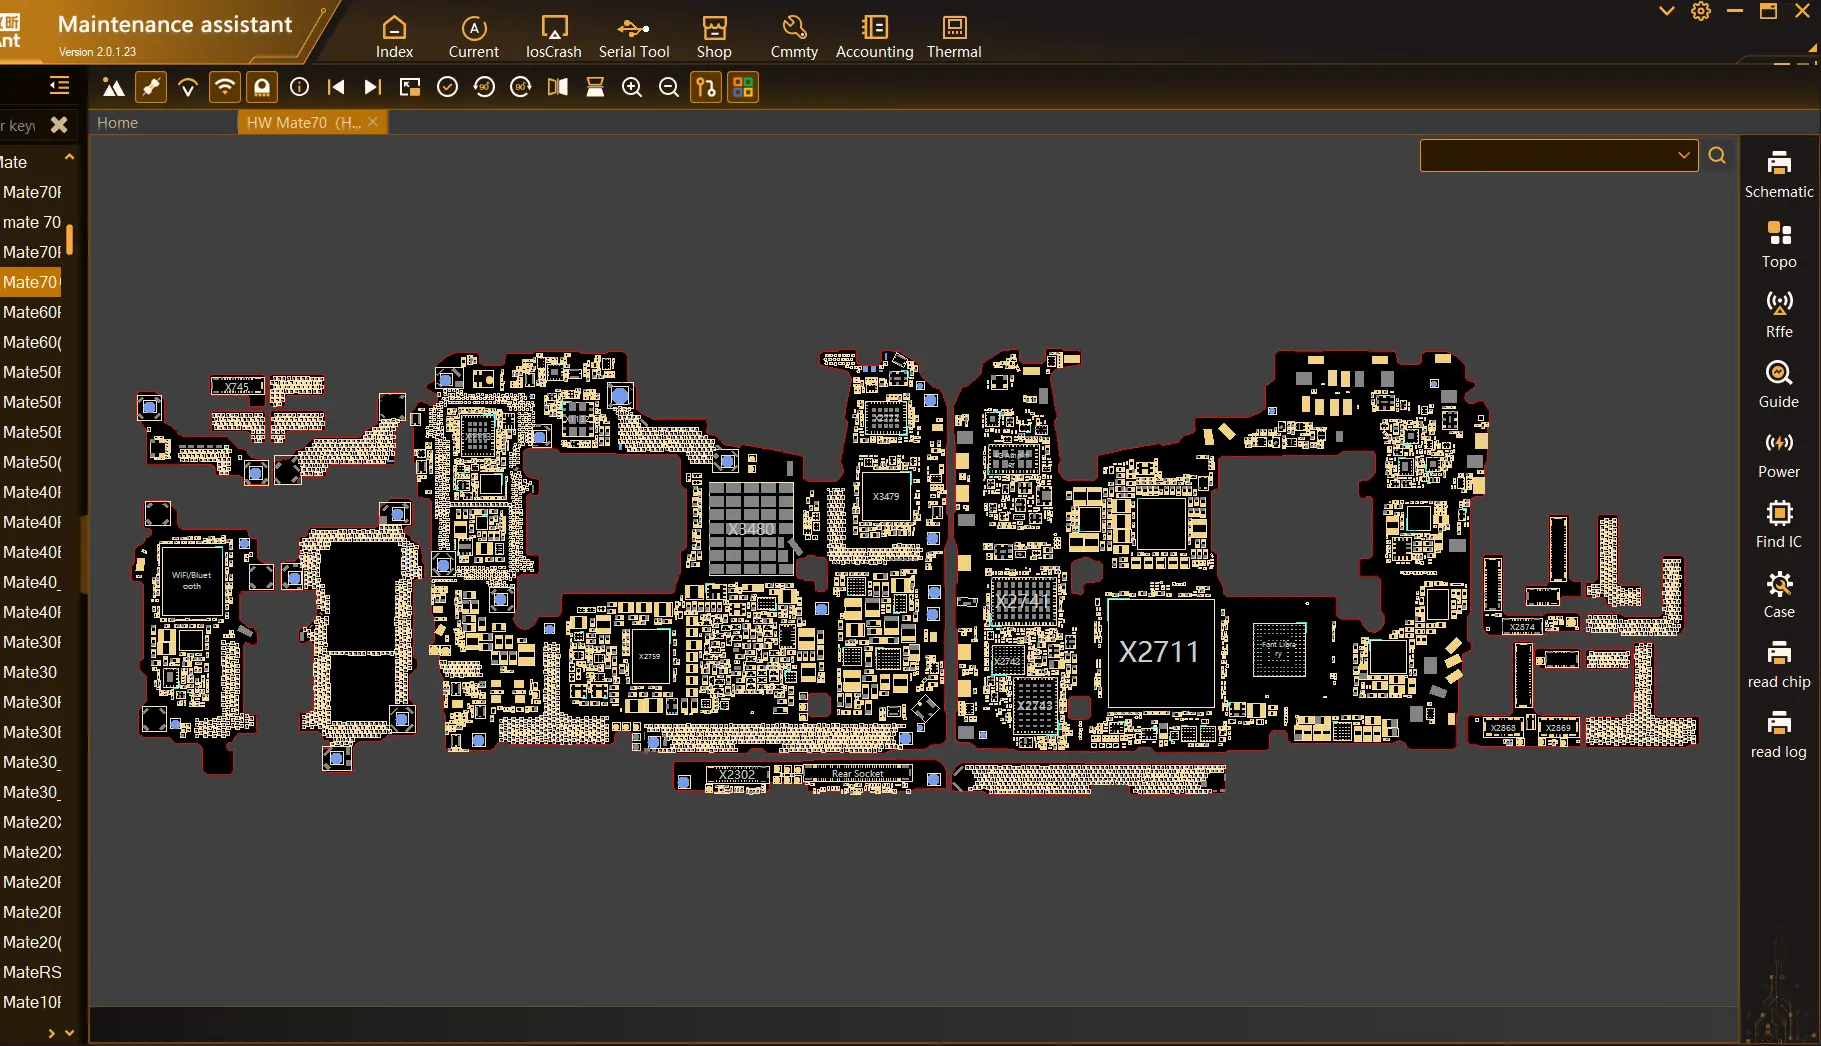This screenshot has height=1046, width=1821.
Task: Switch to the Home tab
Action: tap(117, 123)
